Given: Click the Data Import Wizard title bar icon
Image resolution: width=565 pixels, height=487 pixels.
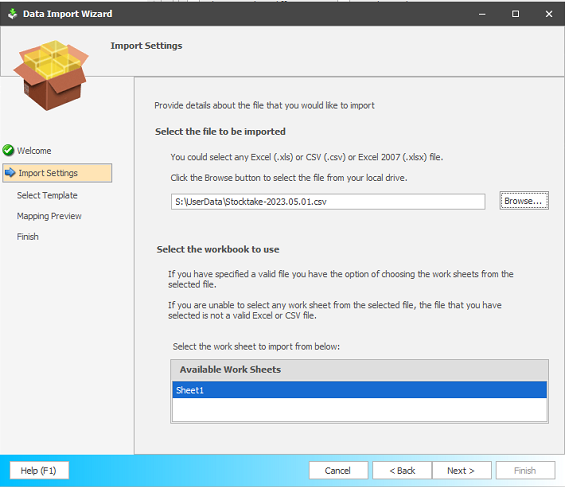Looking at the screenshot, I should click(13, 14).
